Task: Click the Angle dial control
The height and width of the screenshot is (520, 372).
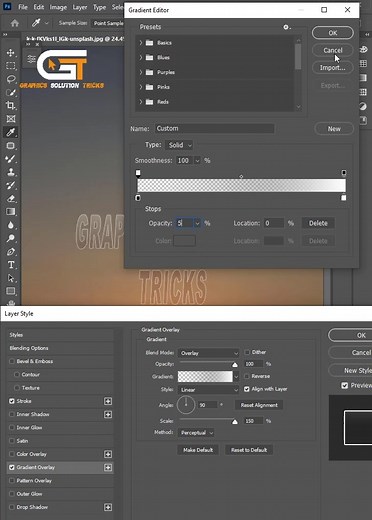Action: pyautogui.click(x=186, y=405)
